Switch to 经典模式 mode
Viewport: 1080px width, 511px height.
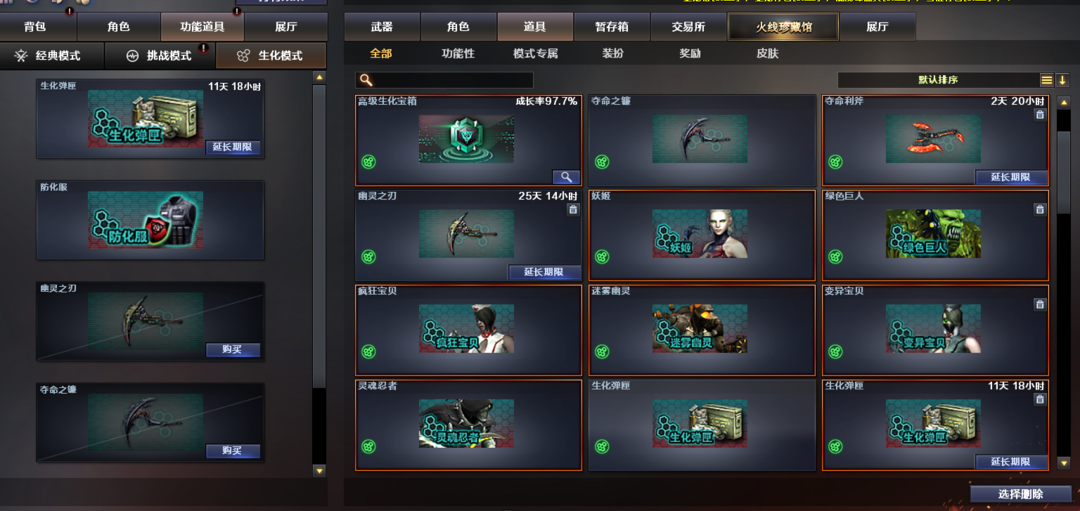[52, 56]
